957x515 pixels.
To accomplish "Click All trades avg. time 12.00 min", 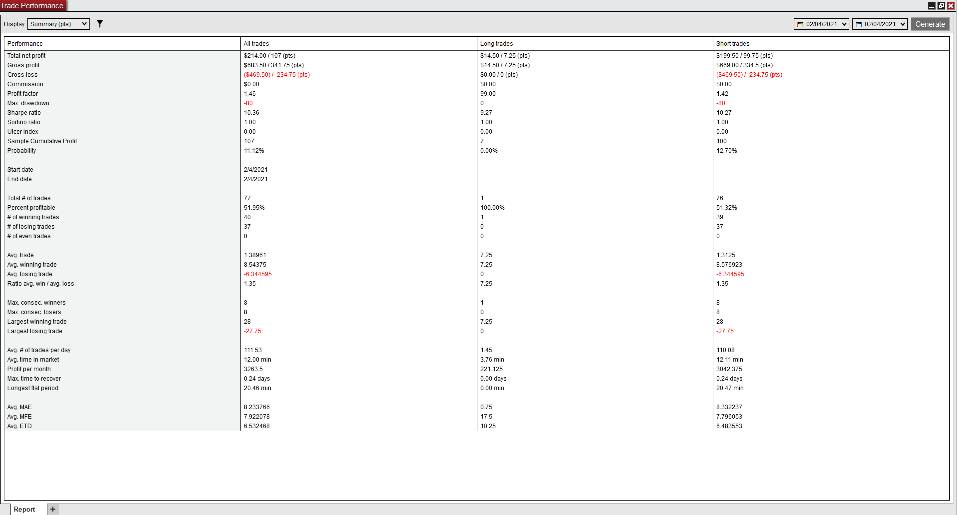I will pos(258,359).
